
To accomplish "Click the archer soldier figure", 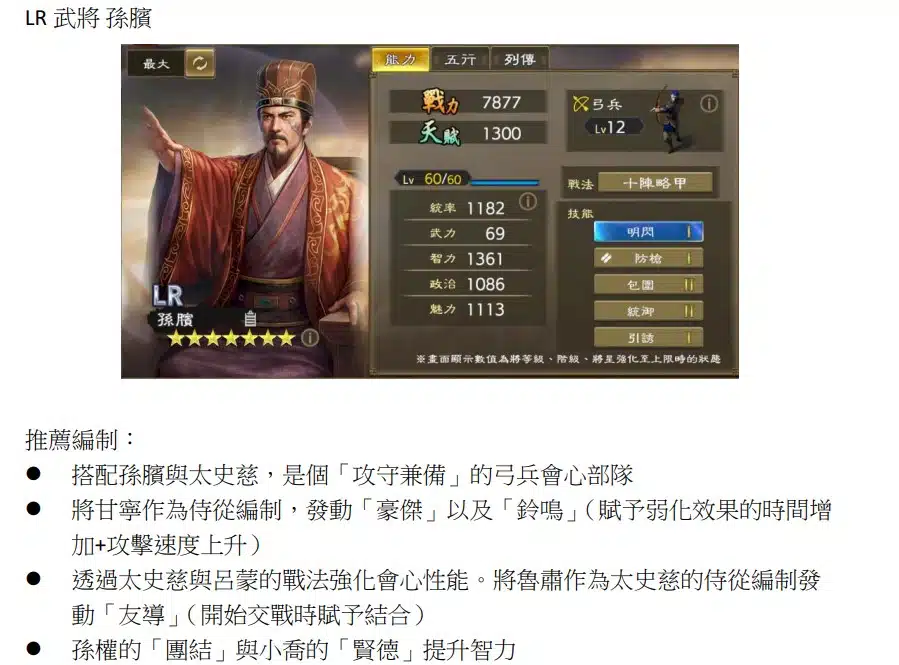I will click(670, 119).
